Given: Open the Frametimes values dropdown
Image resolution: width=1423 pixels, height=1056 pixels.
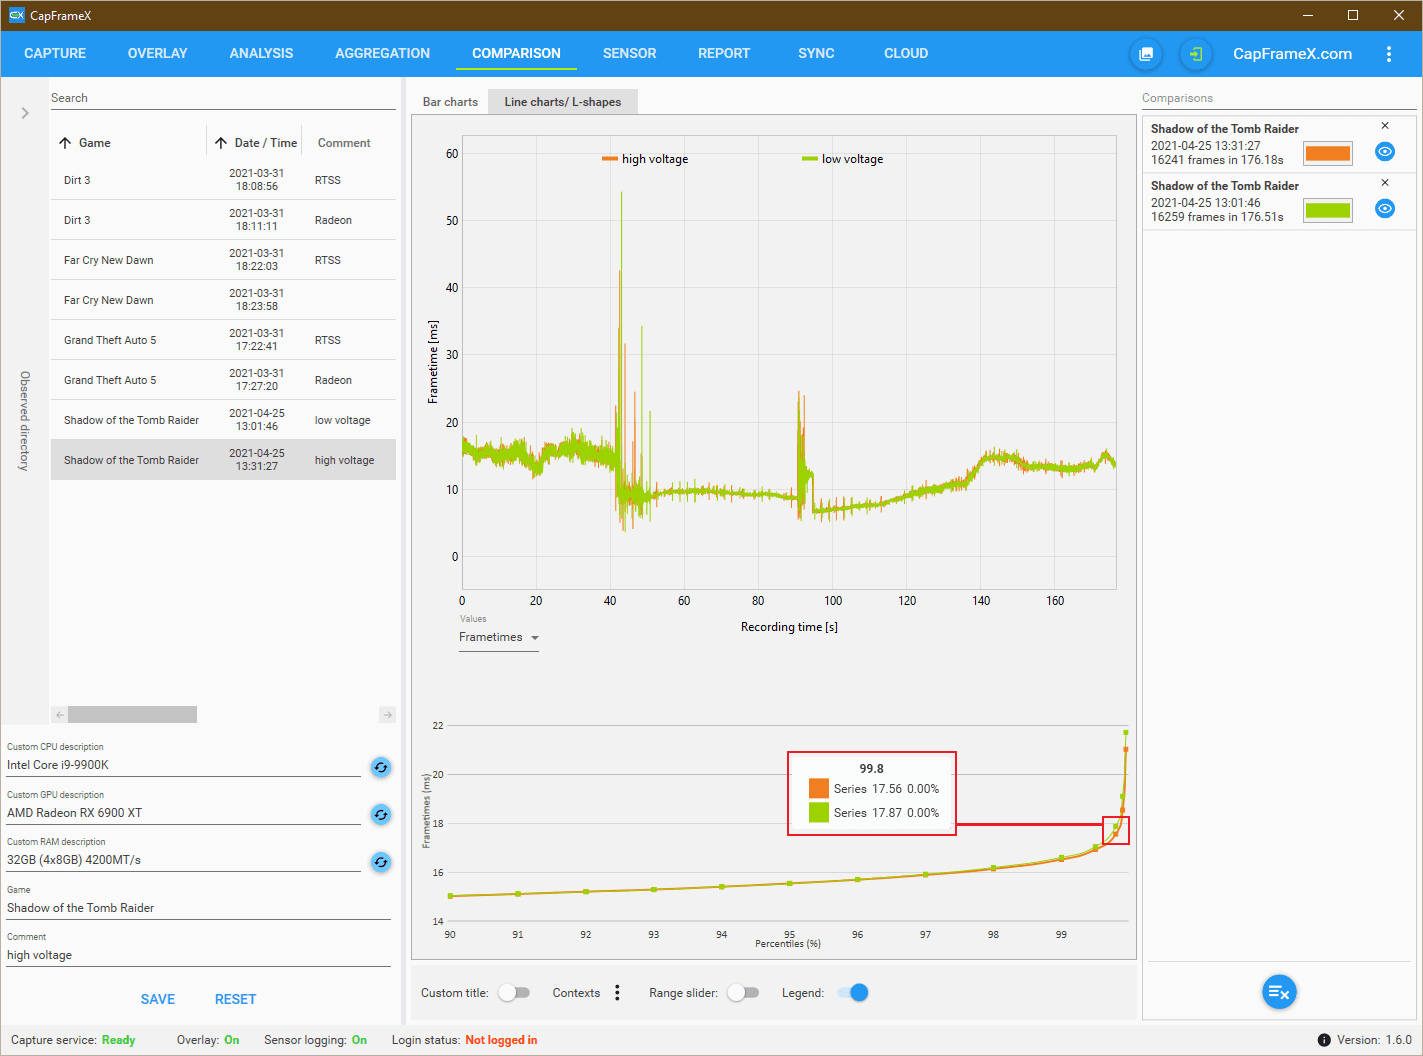Looking at the screenshot, I should coord(499,638).
